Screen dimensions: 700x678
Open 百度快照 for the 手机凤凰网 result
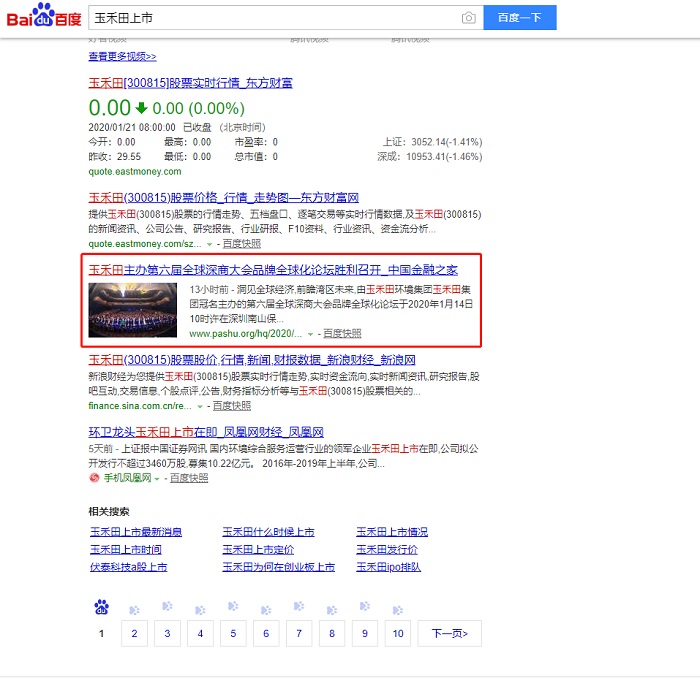click(x=189, y=478)
